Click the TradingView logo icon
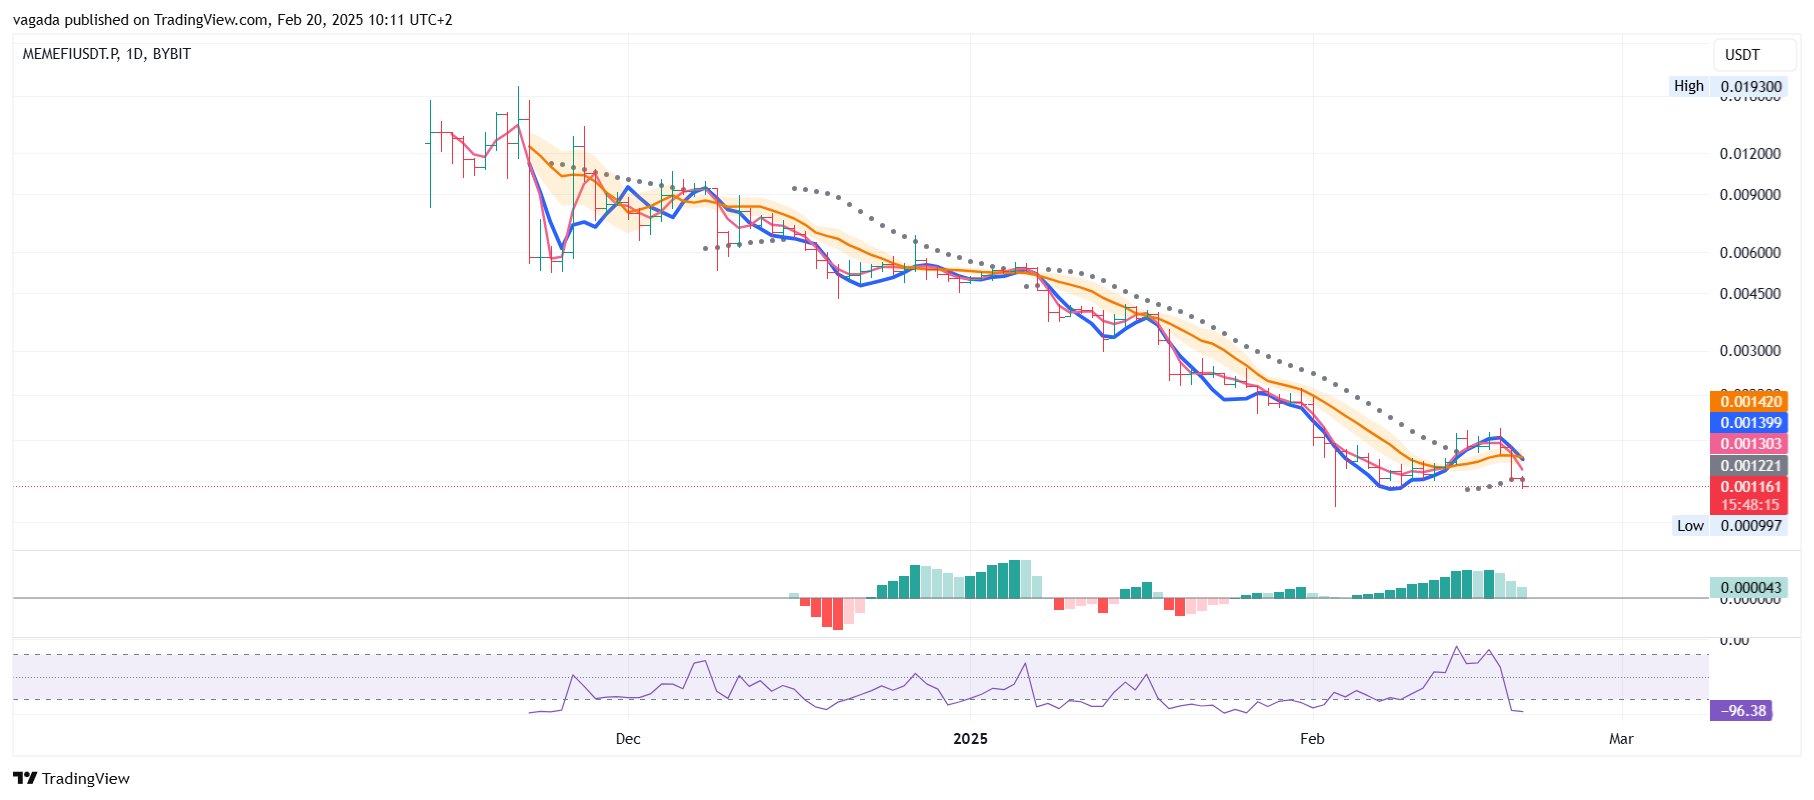This screenshot has height=800, width=1814. pos(25,778)
